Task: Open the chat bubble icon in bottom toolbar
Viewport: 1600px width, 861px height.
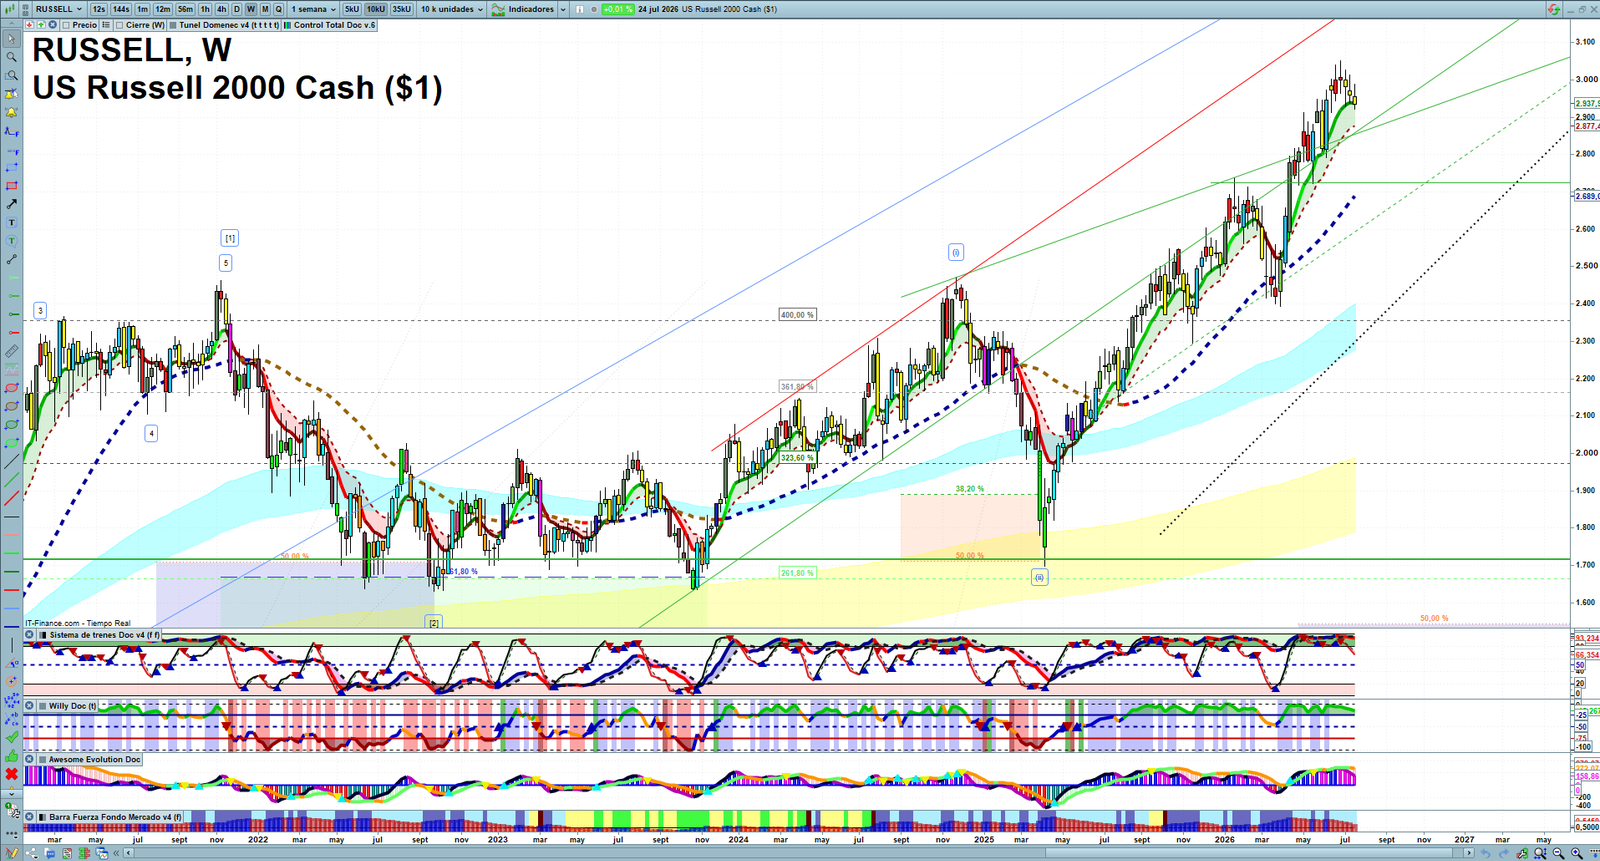Action: point(50,853)
